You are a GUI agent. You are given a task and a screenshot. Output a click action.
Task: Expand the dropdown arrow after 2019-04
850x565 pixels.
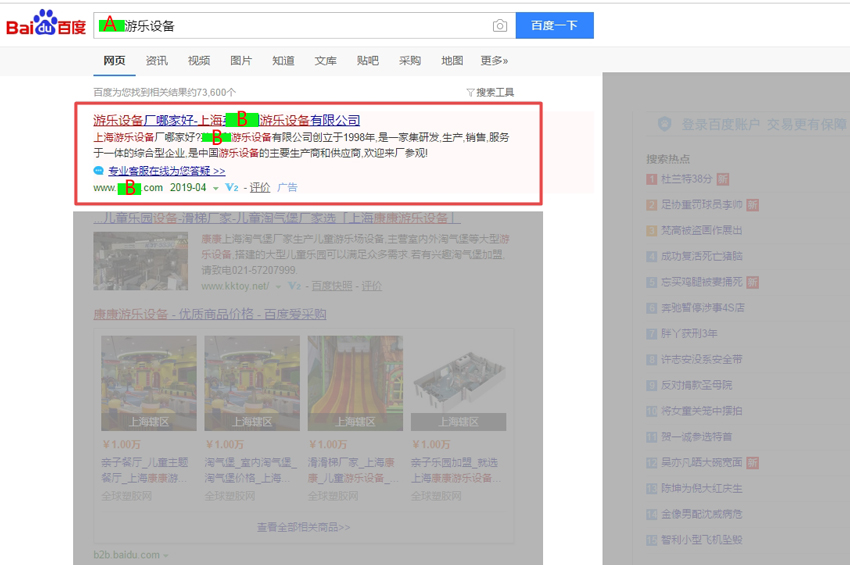pos(215,188)
